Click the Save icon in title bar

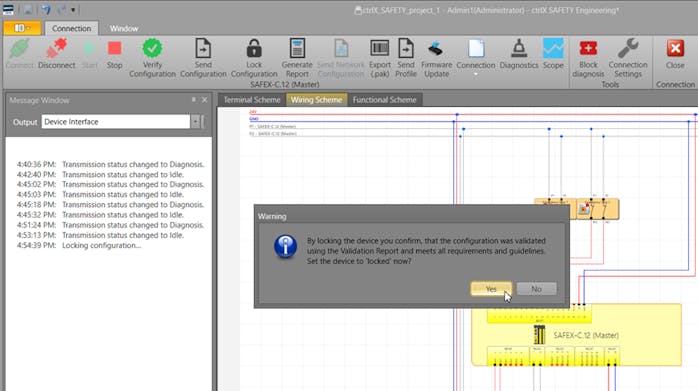[28, 9]
